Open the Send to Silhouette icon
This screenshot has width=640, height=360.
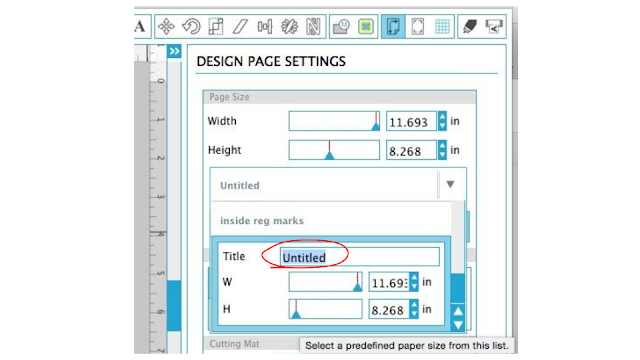pyautogui.click(x=494, y=27)
